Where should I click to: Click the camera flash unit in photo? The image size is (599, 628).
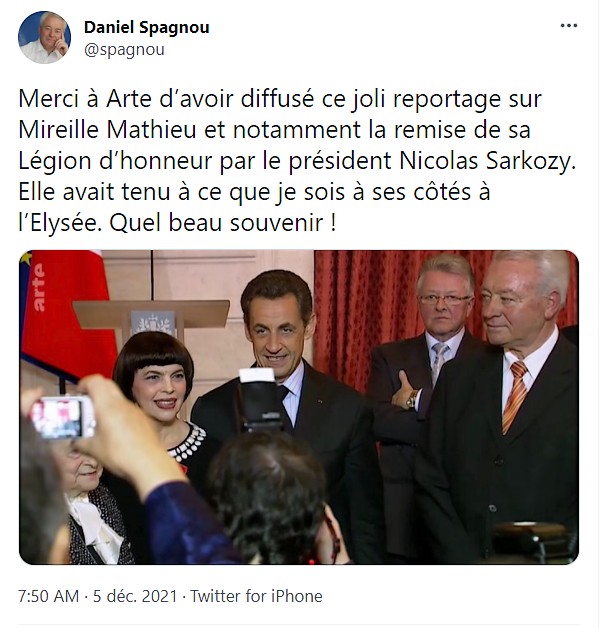(259, 399)
